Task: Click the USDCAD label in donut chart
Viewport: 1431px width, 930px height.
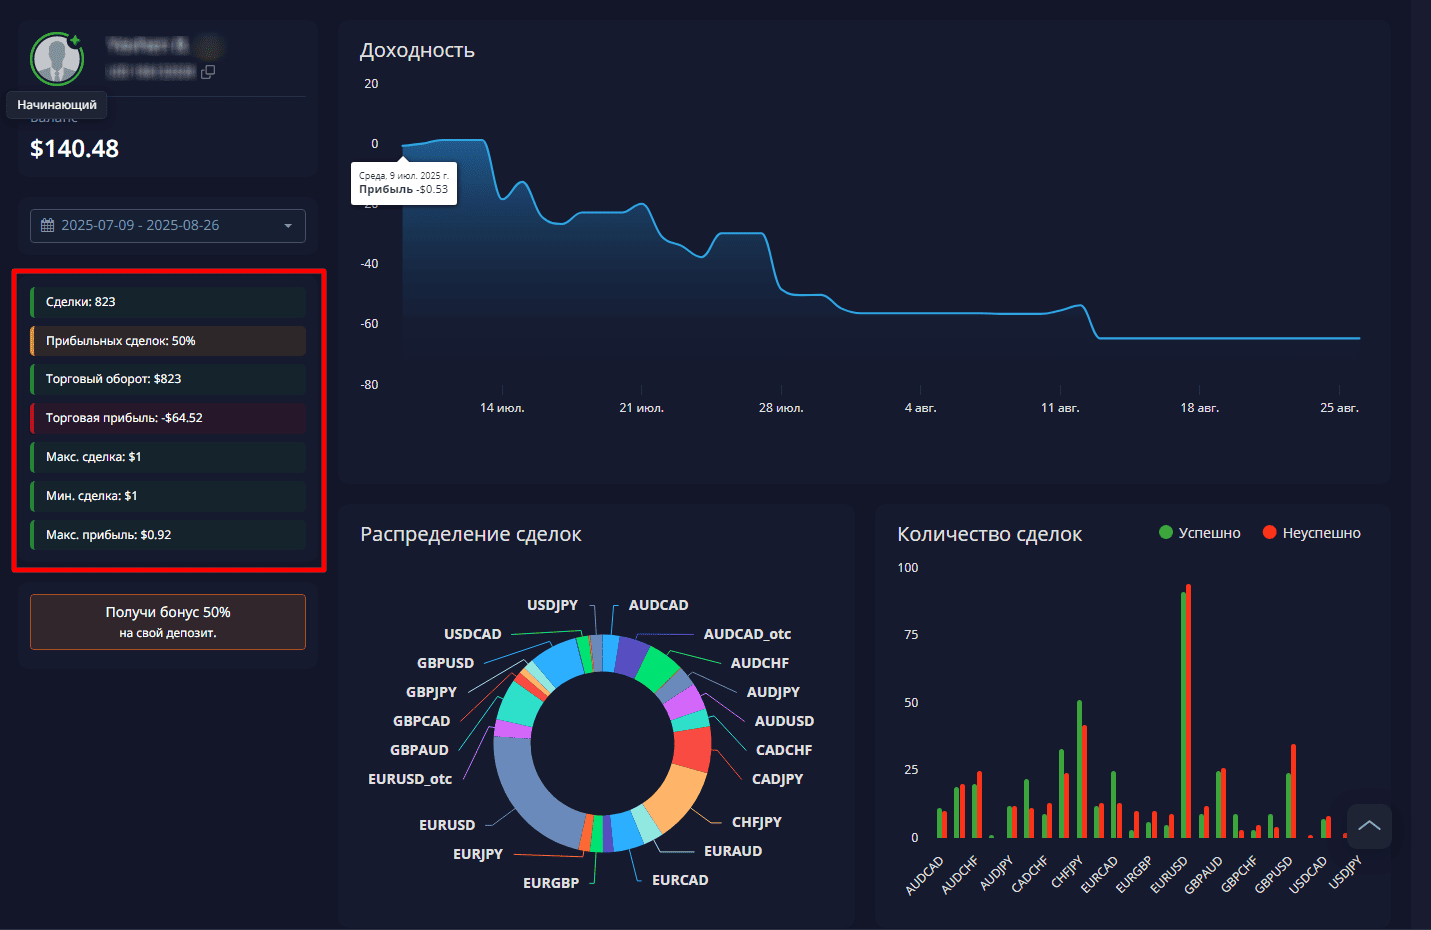Action: (473, 634)
